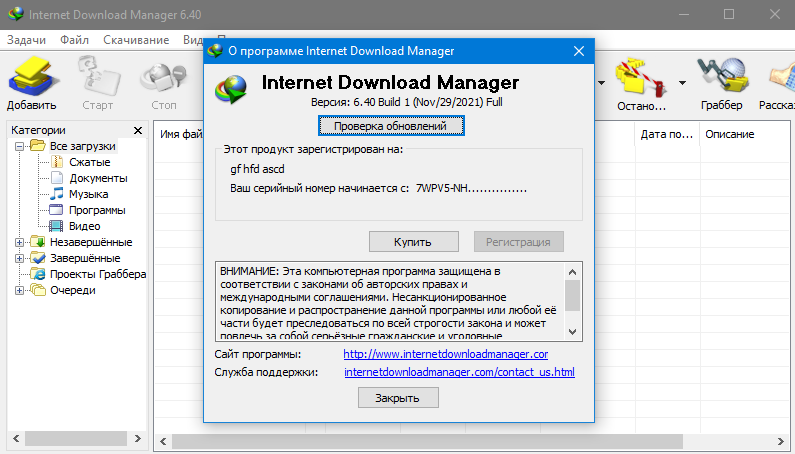The width and height of the screenshot is (795, 454).
Task: Click the Документы category page icon
Action: point(57,178)
